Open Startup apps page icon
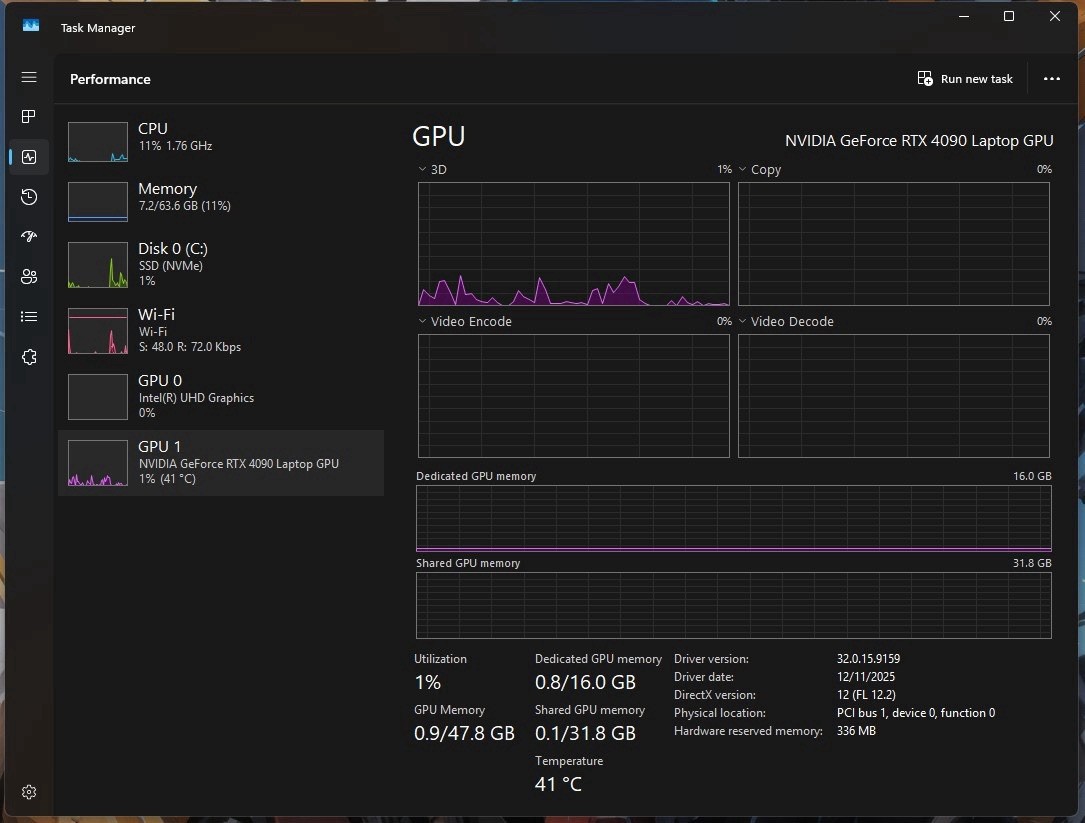 point(28,237)
